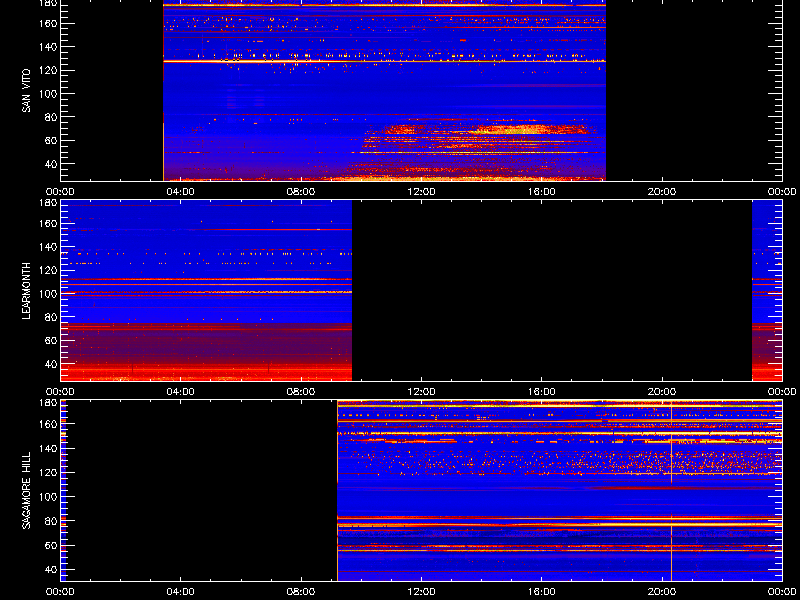Select the 40 frequency tick of Sagamore Hill

tap(52, 569)
